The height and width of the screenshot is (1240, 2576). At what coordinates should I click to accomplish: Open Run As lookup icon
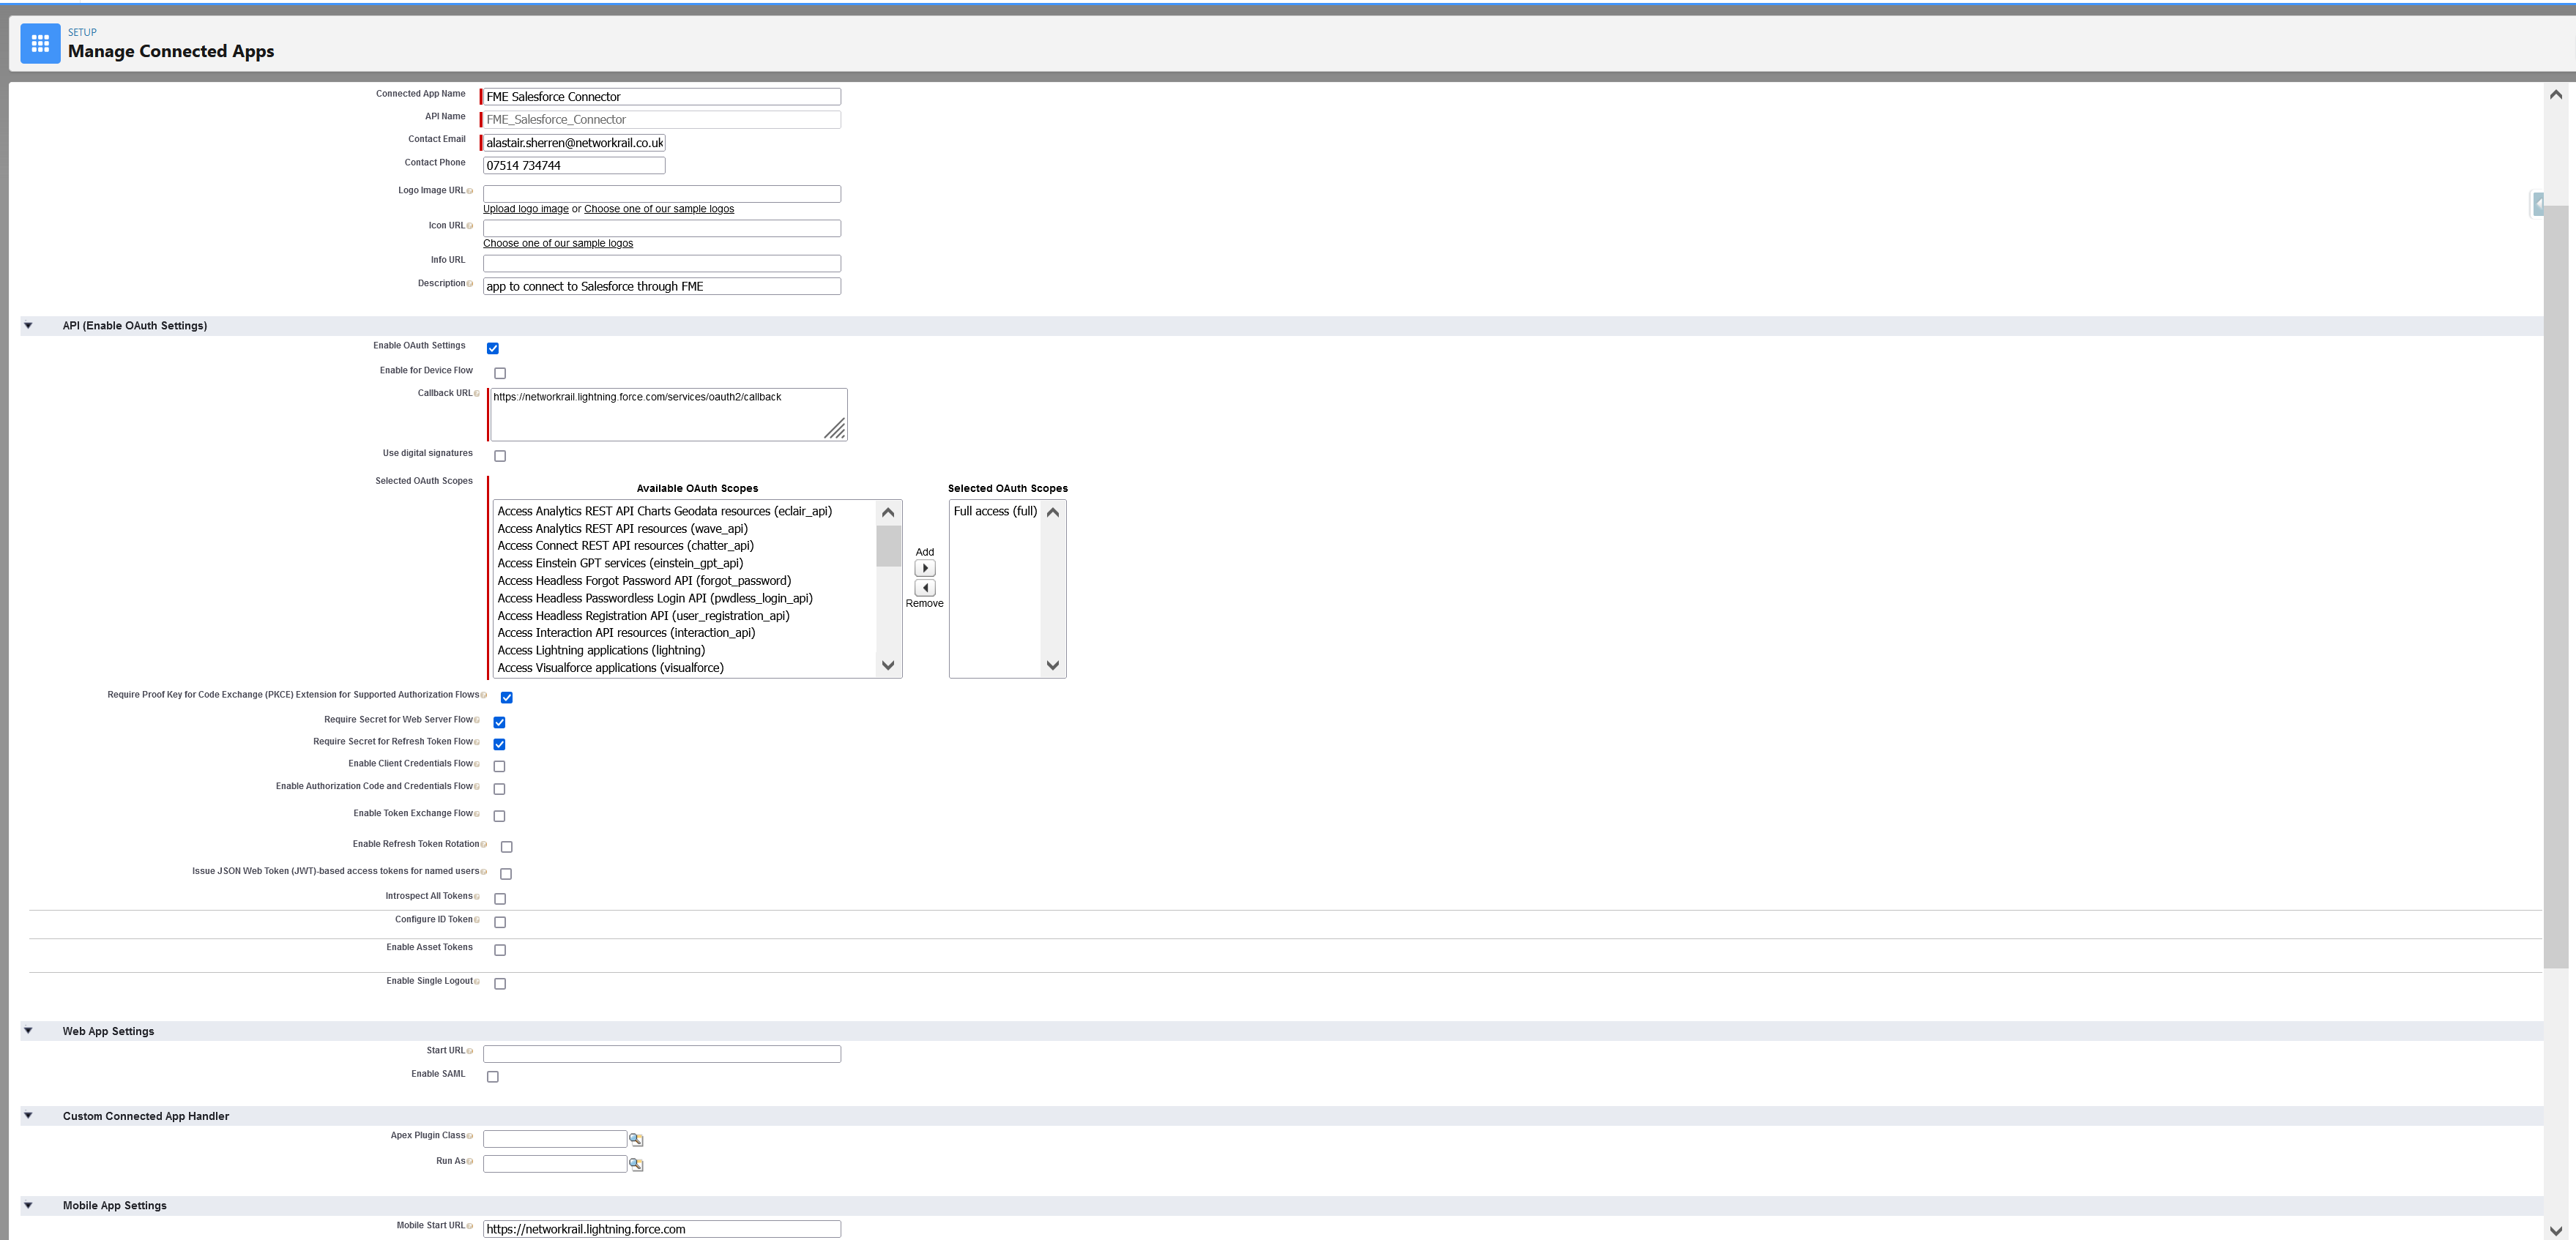[x=636, y=1164]
